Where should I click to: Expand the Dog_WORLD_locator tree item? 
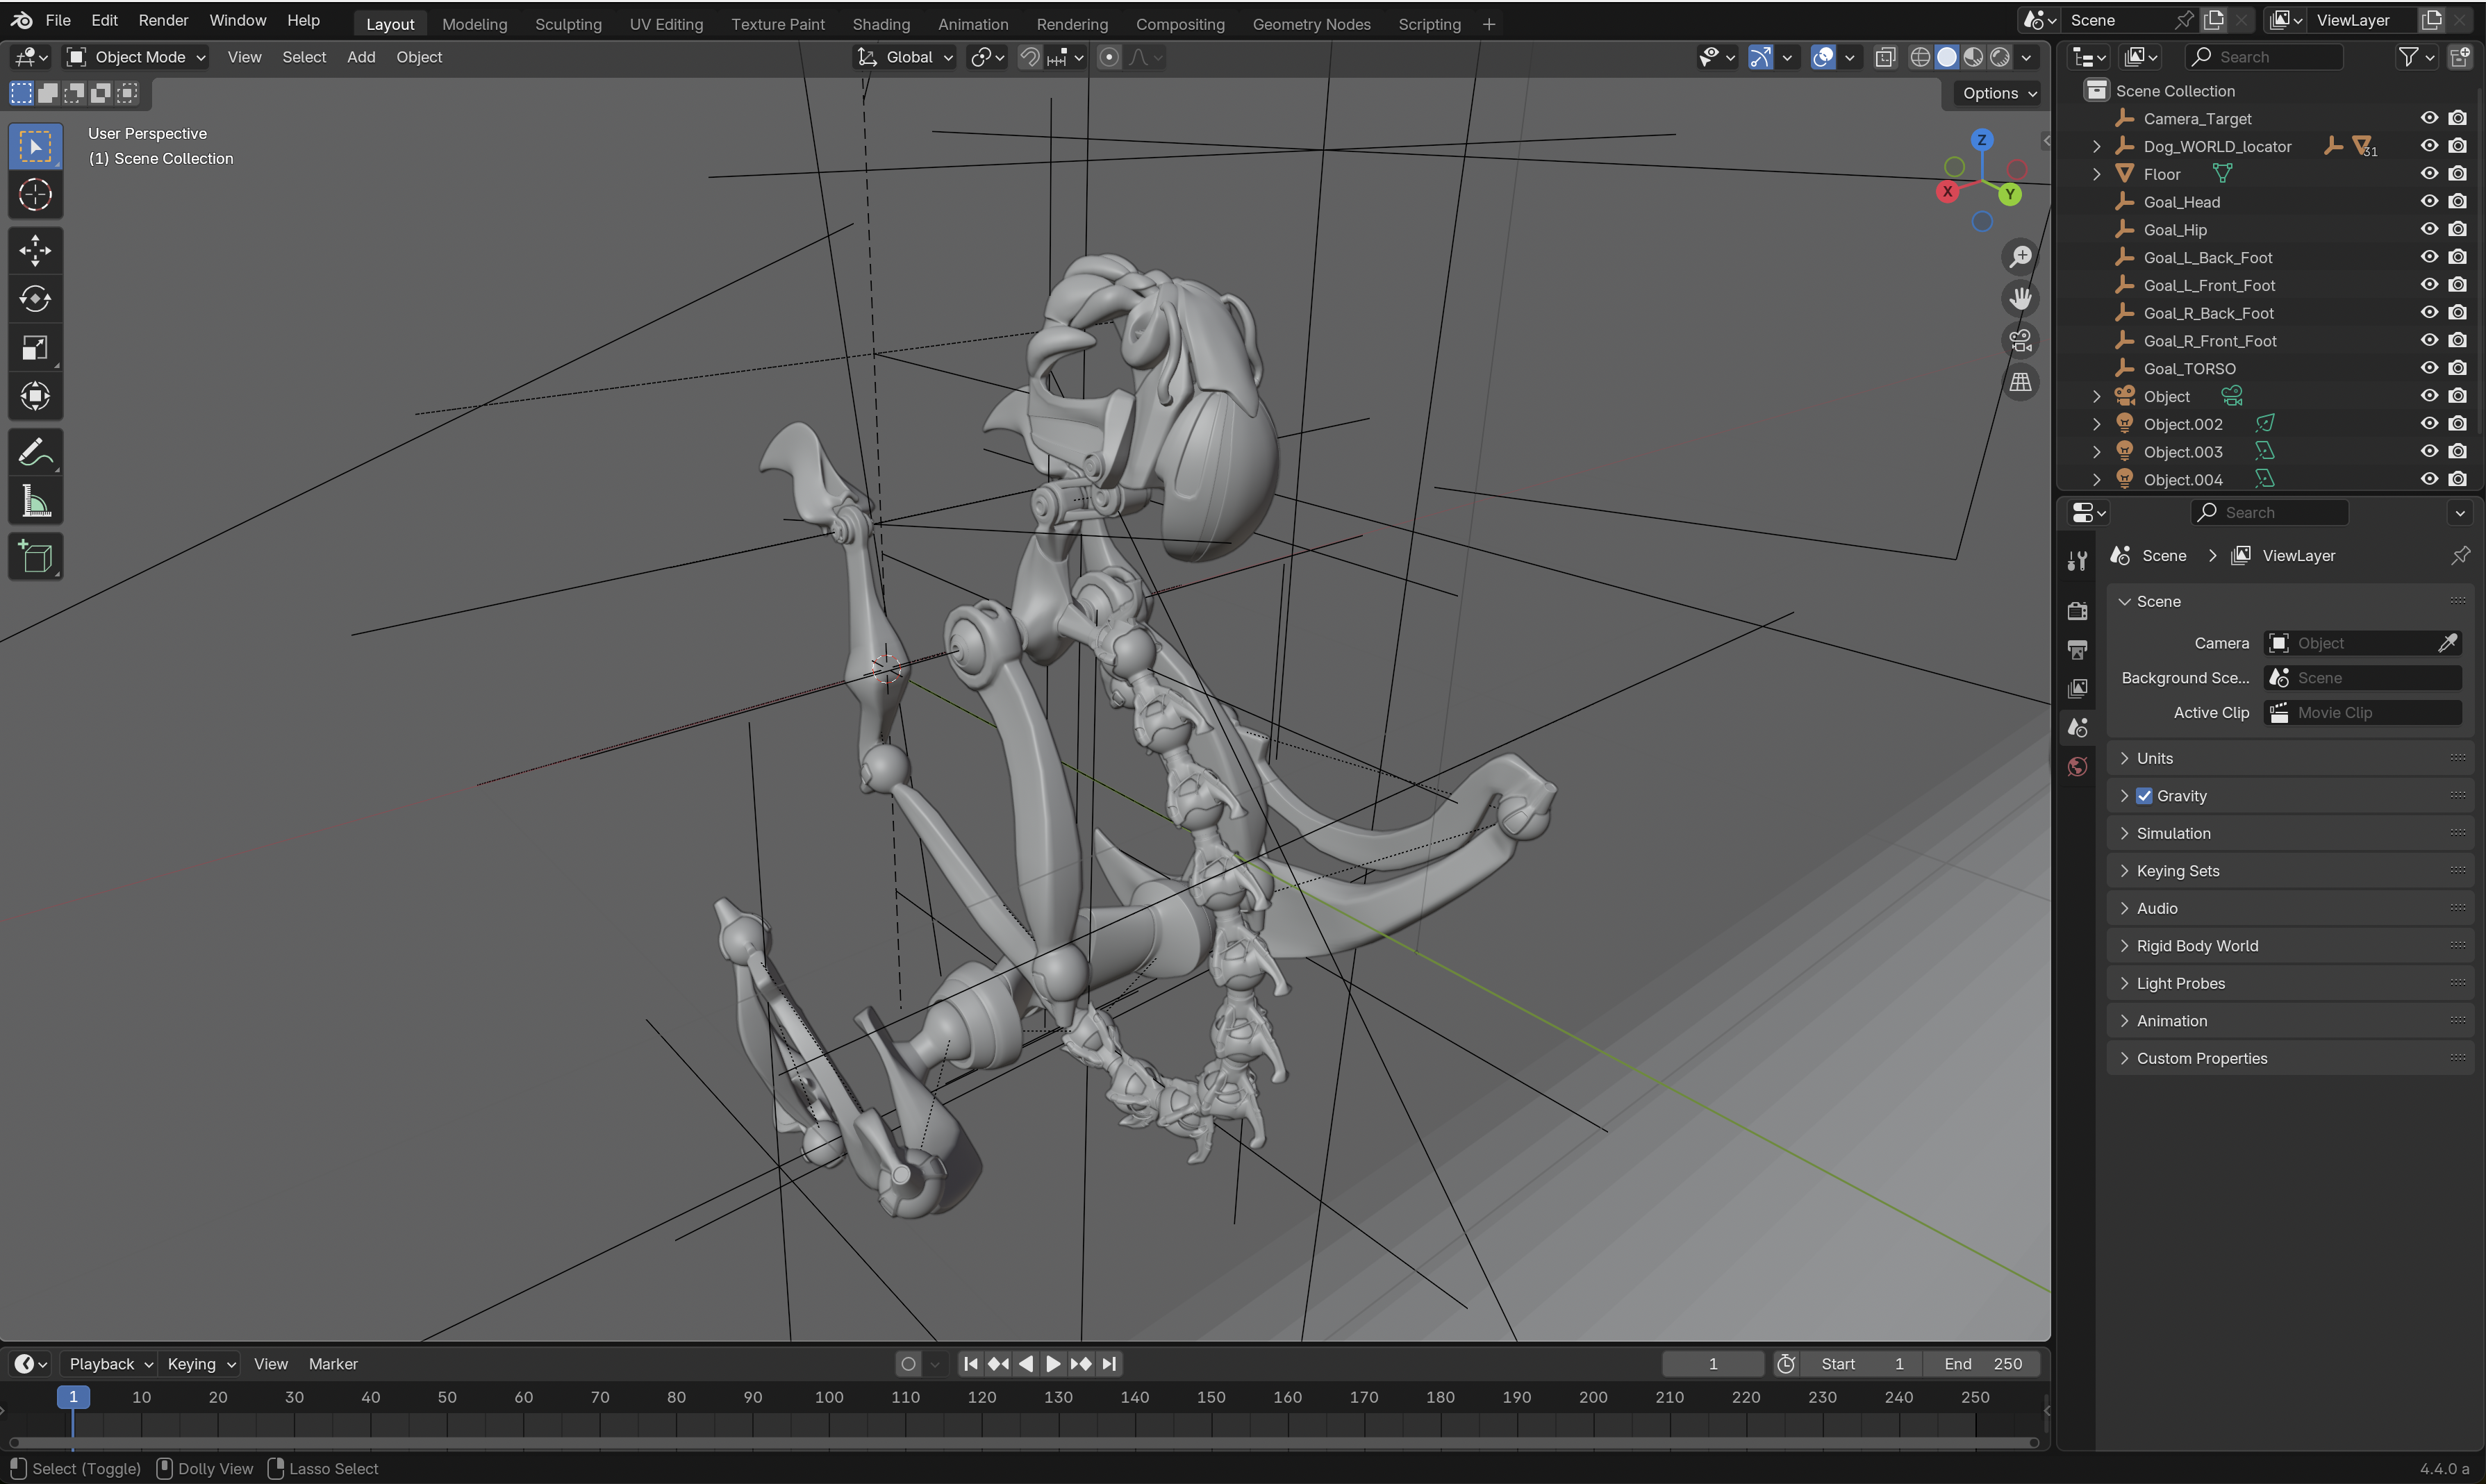2096,146
